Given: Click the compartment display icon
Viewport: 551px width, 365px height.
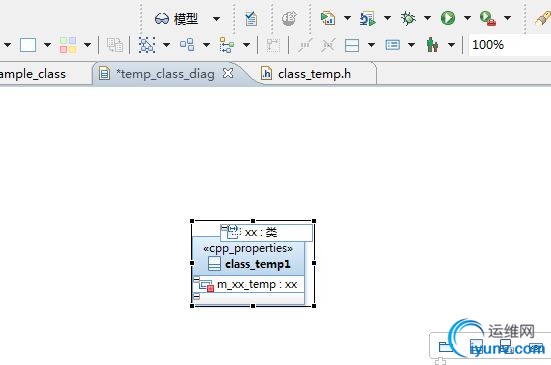Looking at the screenshot, I should 352,45.
